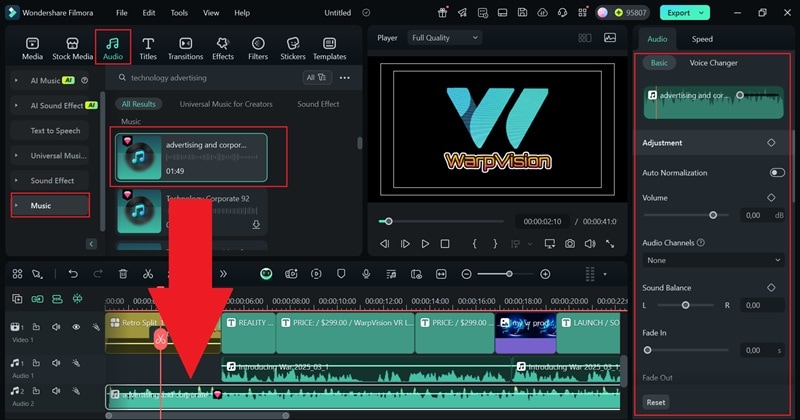Open the Filters panel
Screen dimensions: 800x420
point(258,48)
